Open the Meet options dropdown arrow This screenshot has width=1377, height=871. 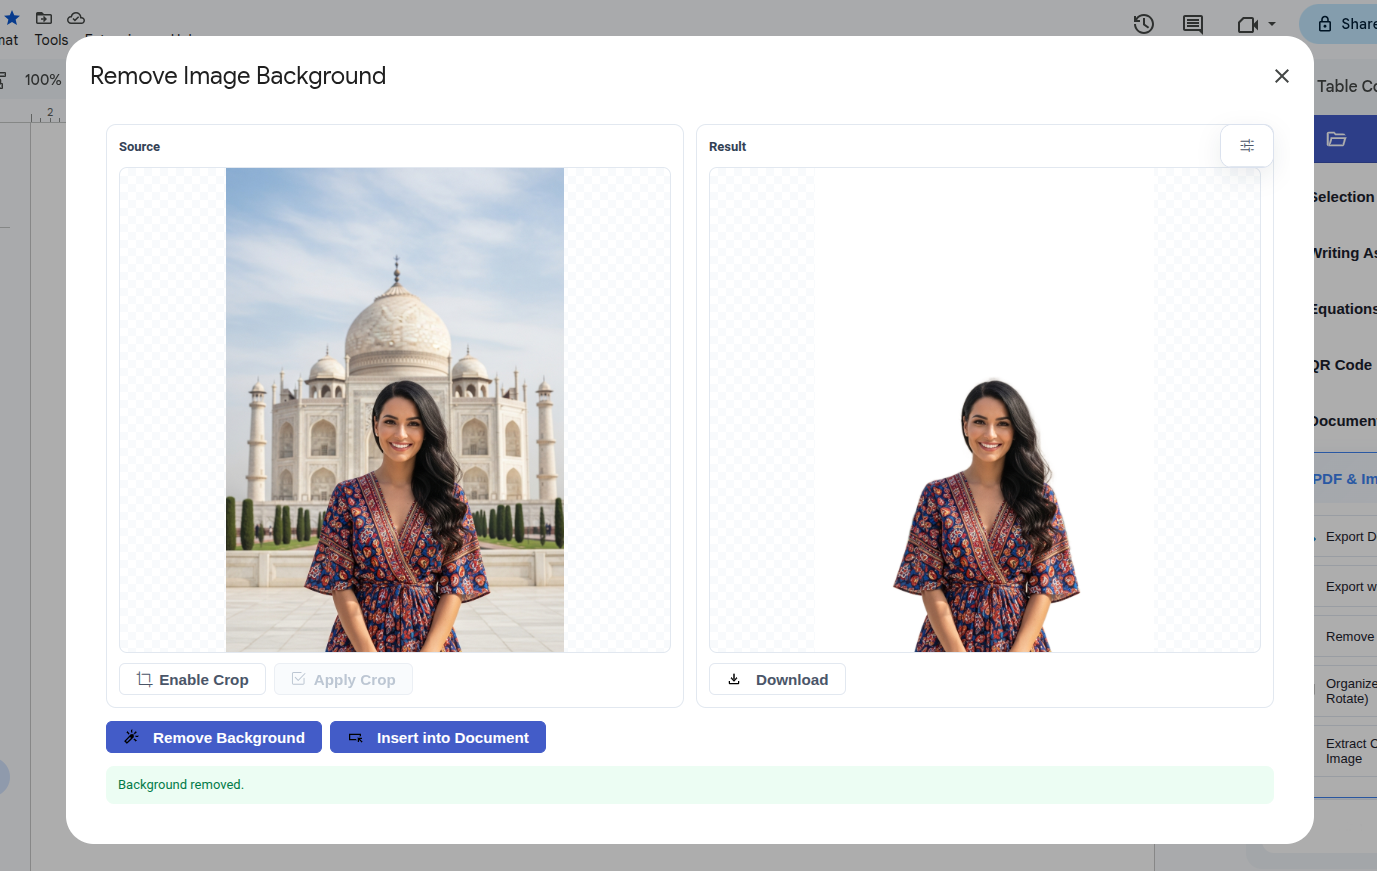click(x=1271, y=23)
